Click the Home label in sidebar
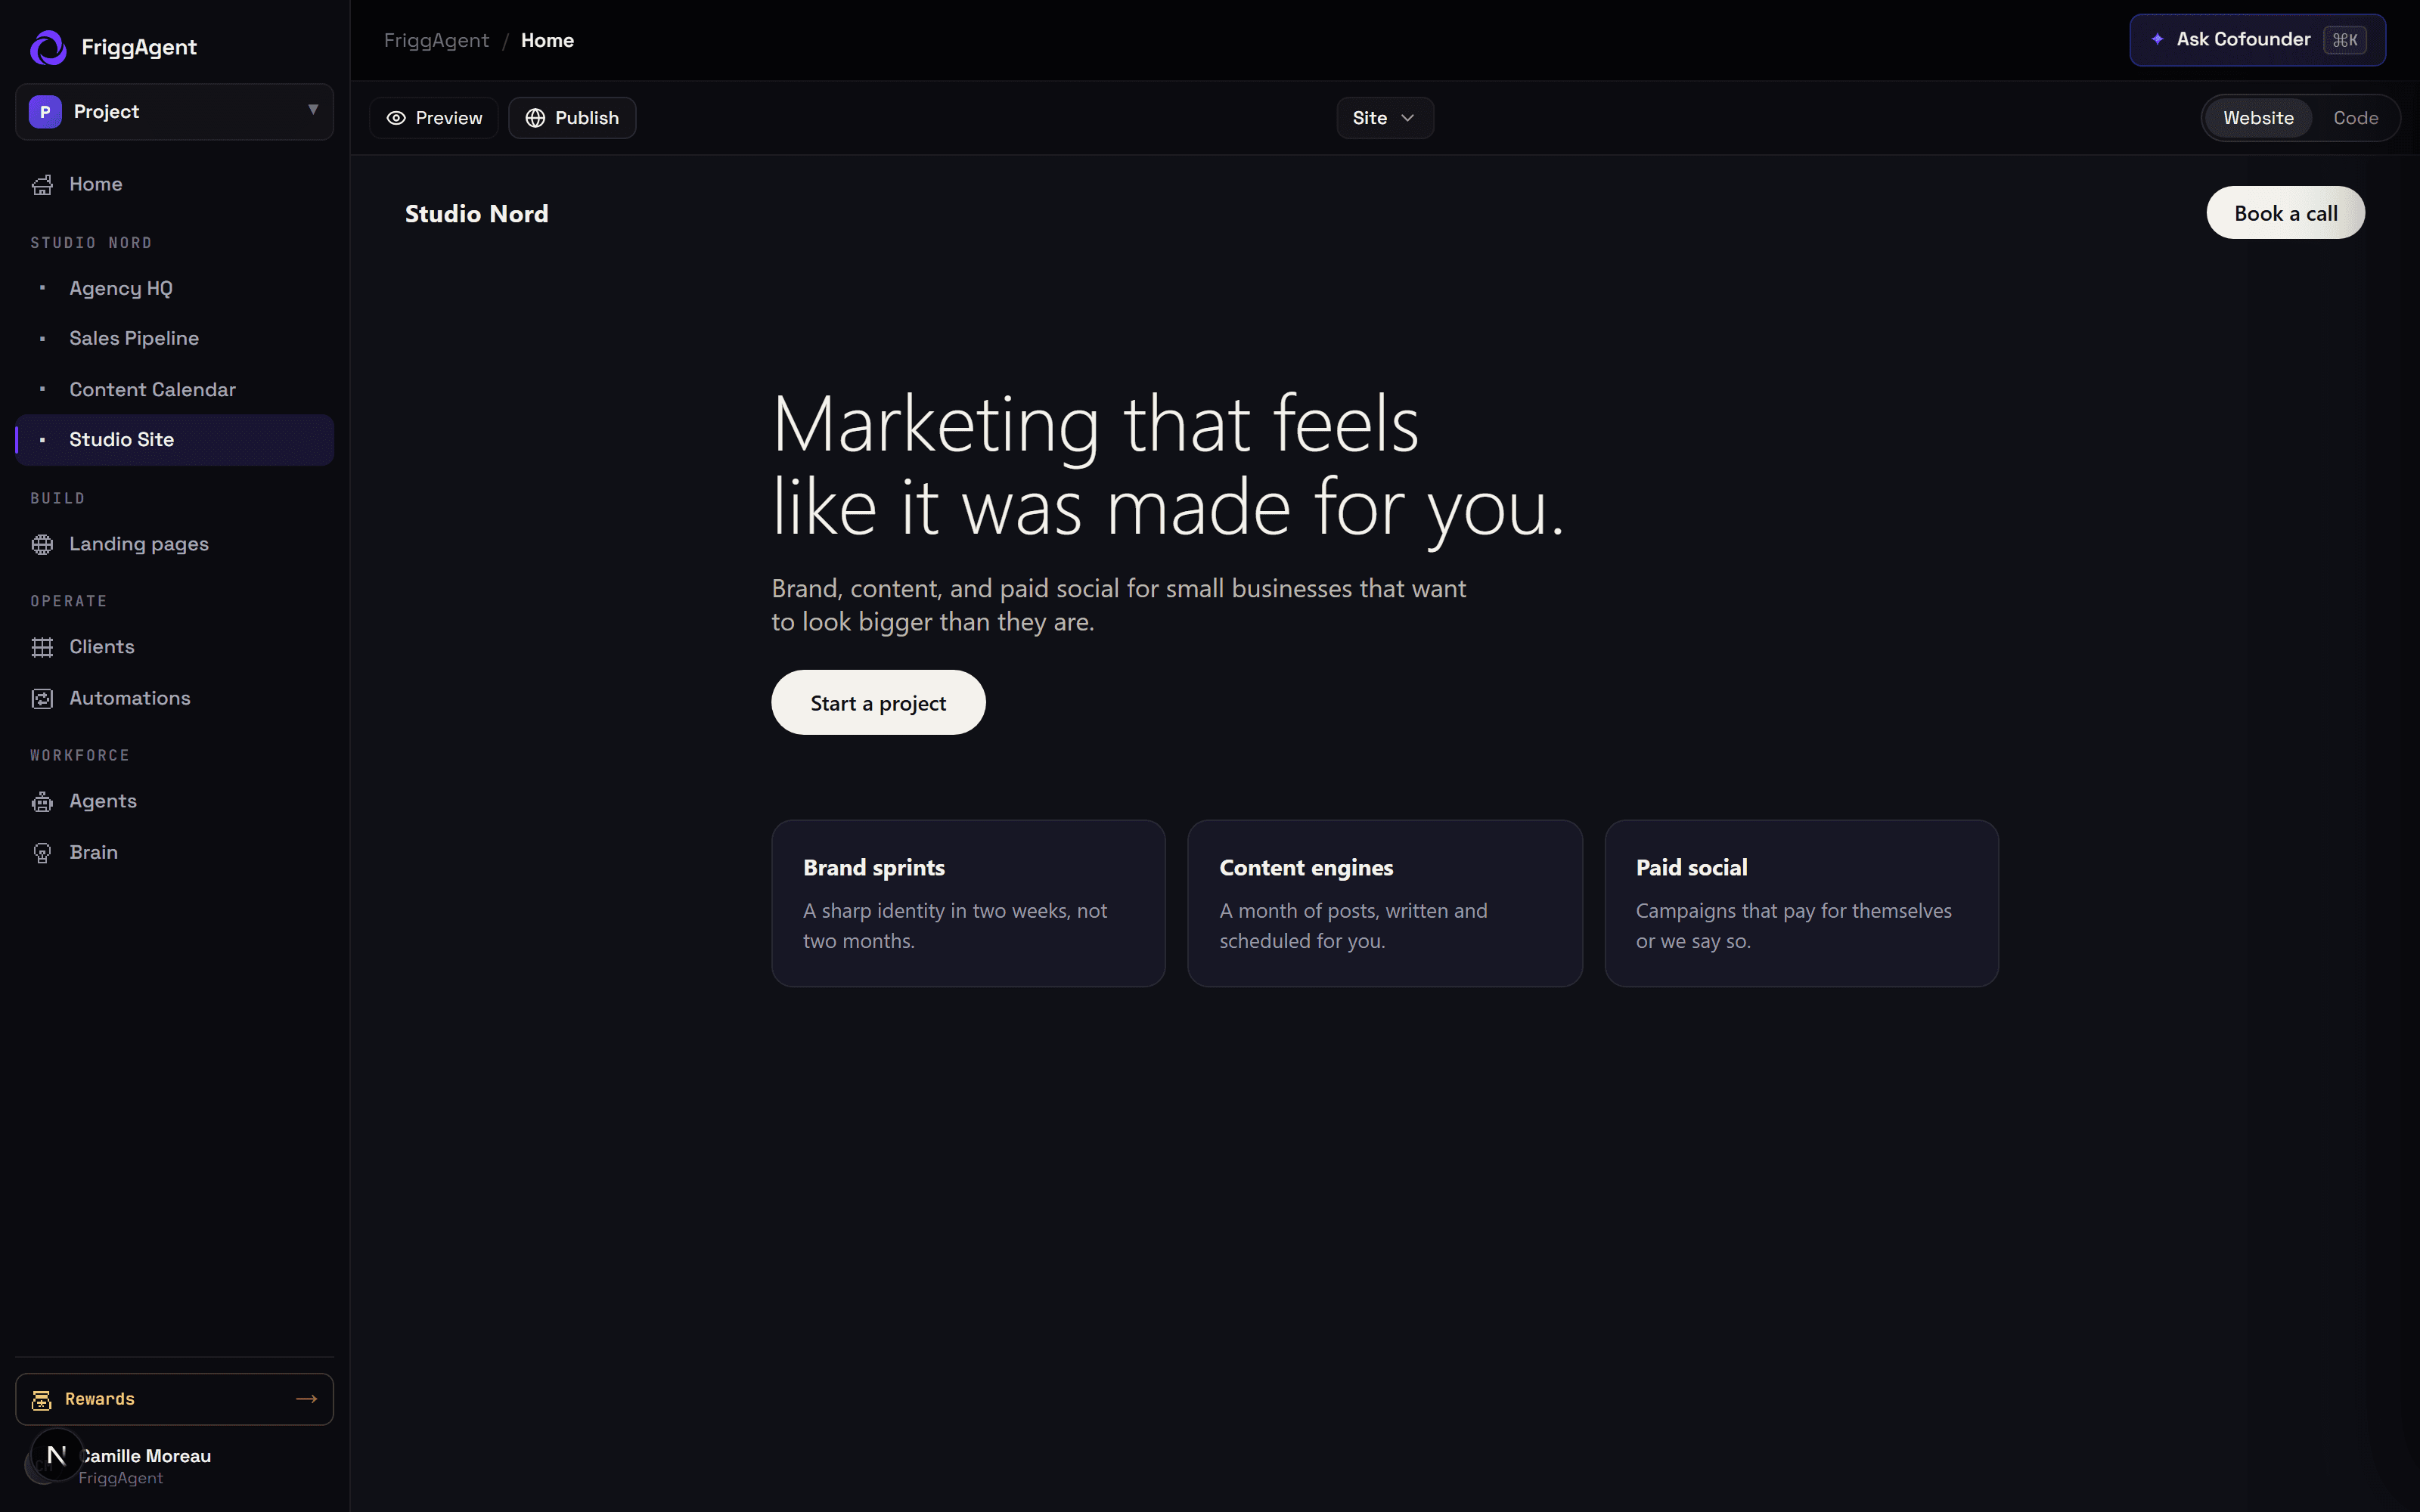Viewport: 2420px width, 1512px height. point(96,184)
